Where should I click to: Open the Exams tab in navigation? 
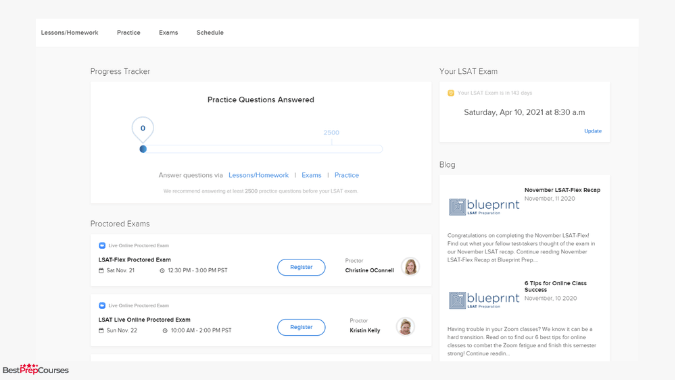tap(168, 33)
